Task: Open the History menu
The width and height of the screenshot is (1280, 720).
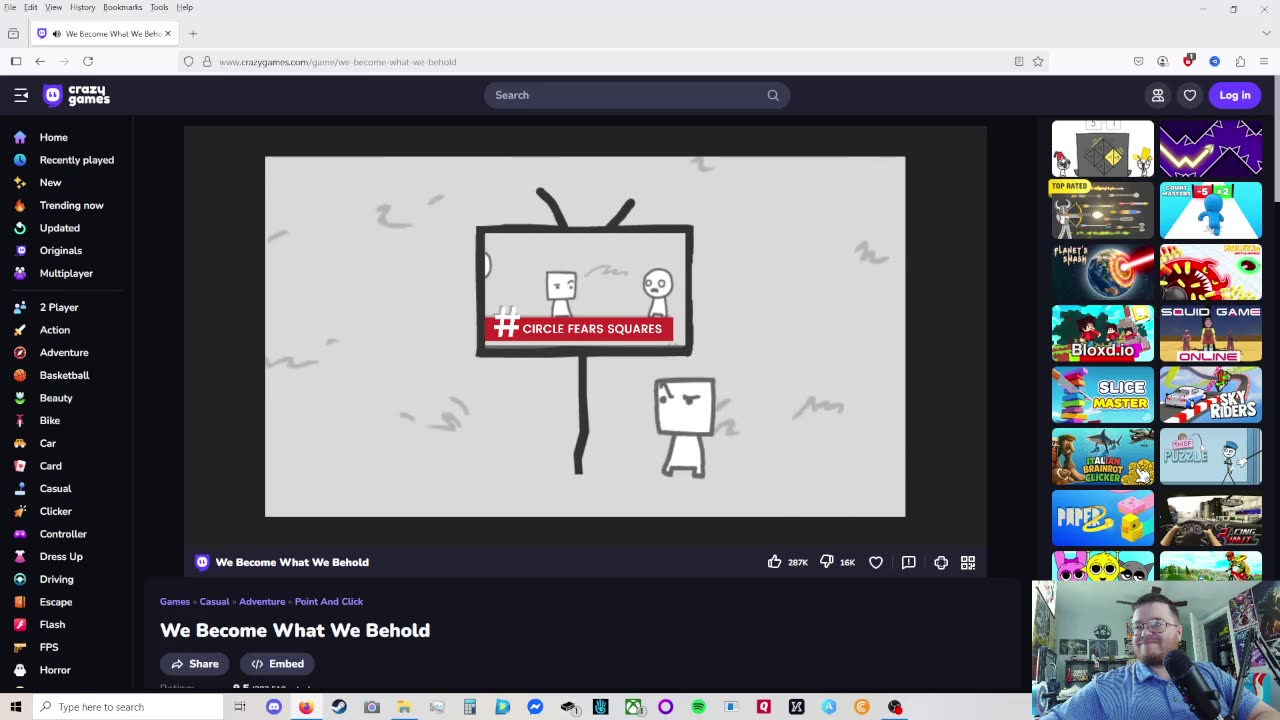Action: click(83, 7)
